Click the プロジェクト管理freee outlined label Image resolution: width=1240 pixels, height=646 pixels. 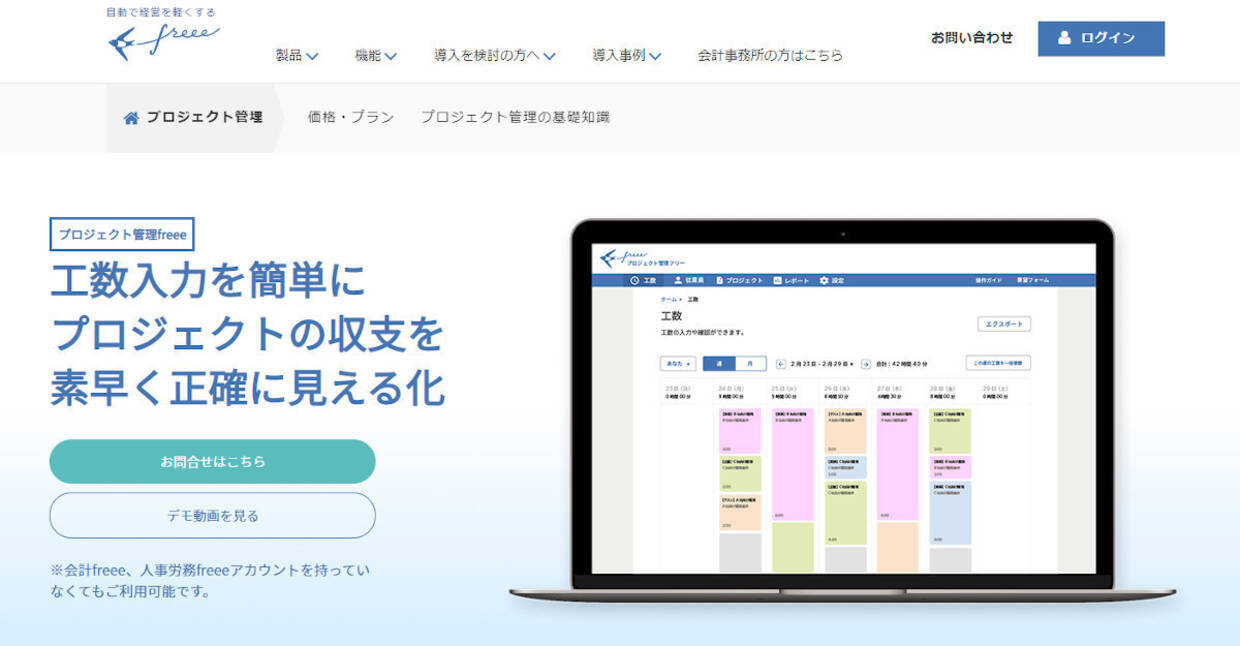(x=122, y=234)
